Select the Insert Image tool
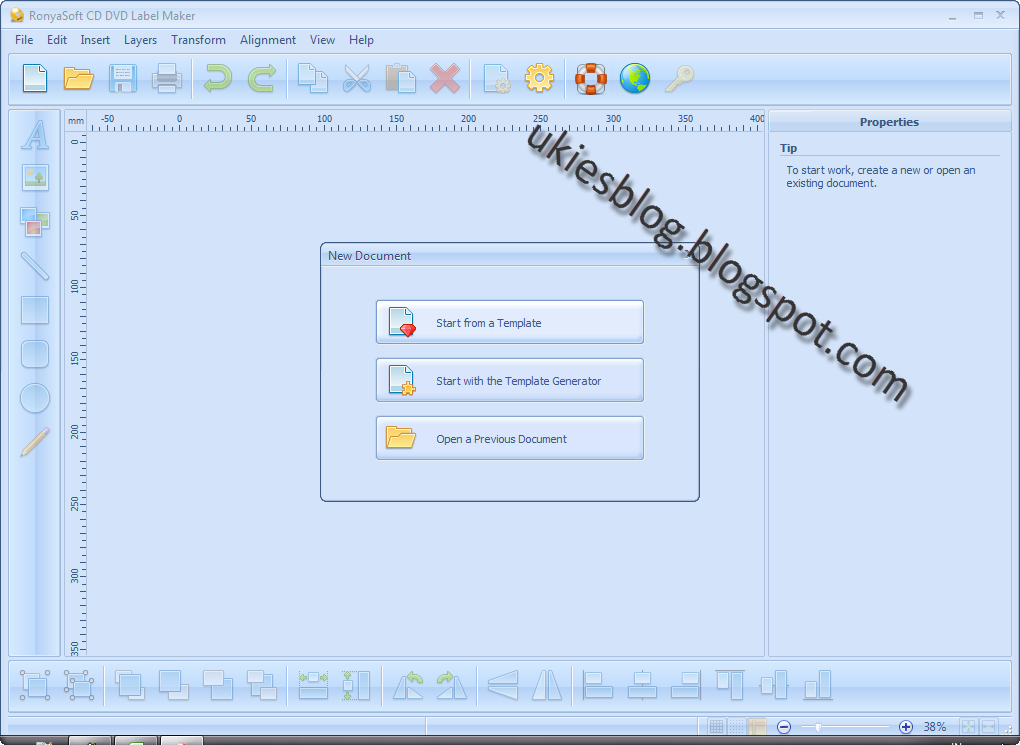Viewport: 1020px width, 745px height. pyautogui.click(x=34, y=179)
